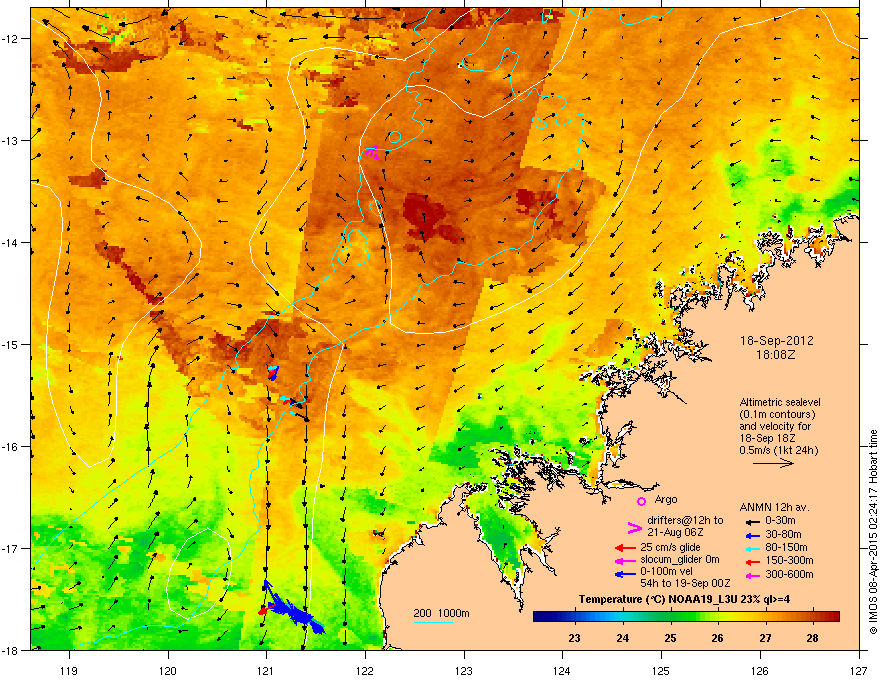Click the longitude axis label '123'
This screenshot has width=880, height=680.
point(464,670)
